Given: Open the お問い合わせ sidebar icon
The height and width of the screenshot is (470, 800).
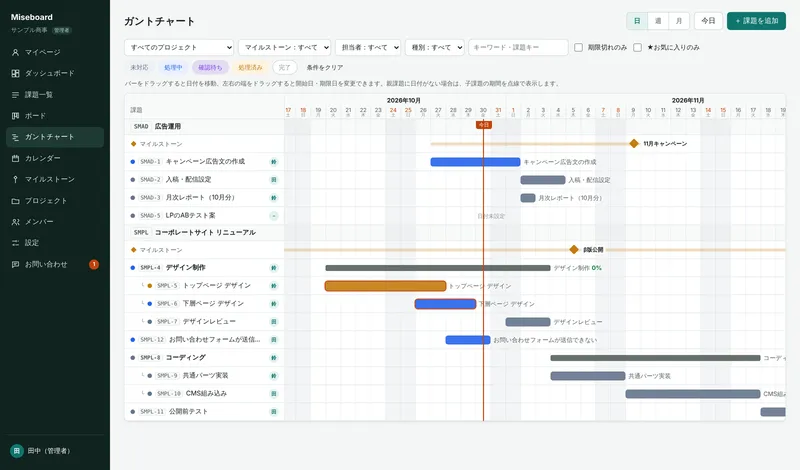Looking at the screenshot, I should (15, 264).
